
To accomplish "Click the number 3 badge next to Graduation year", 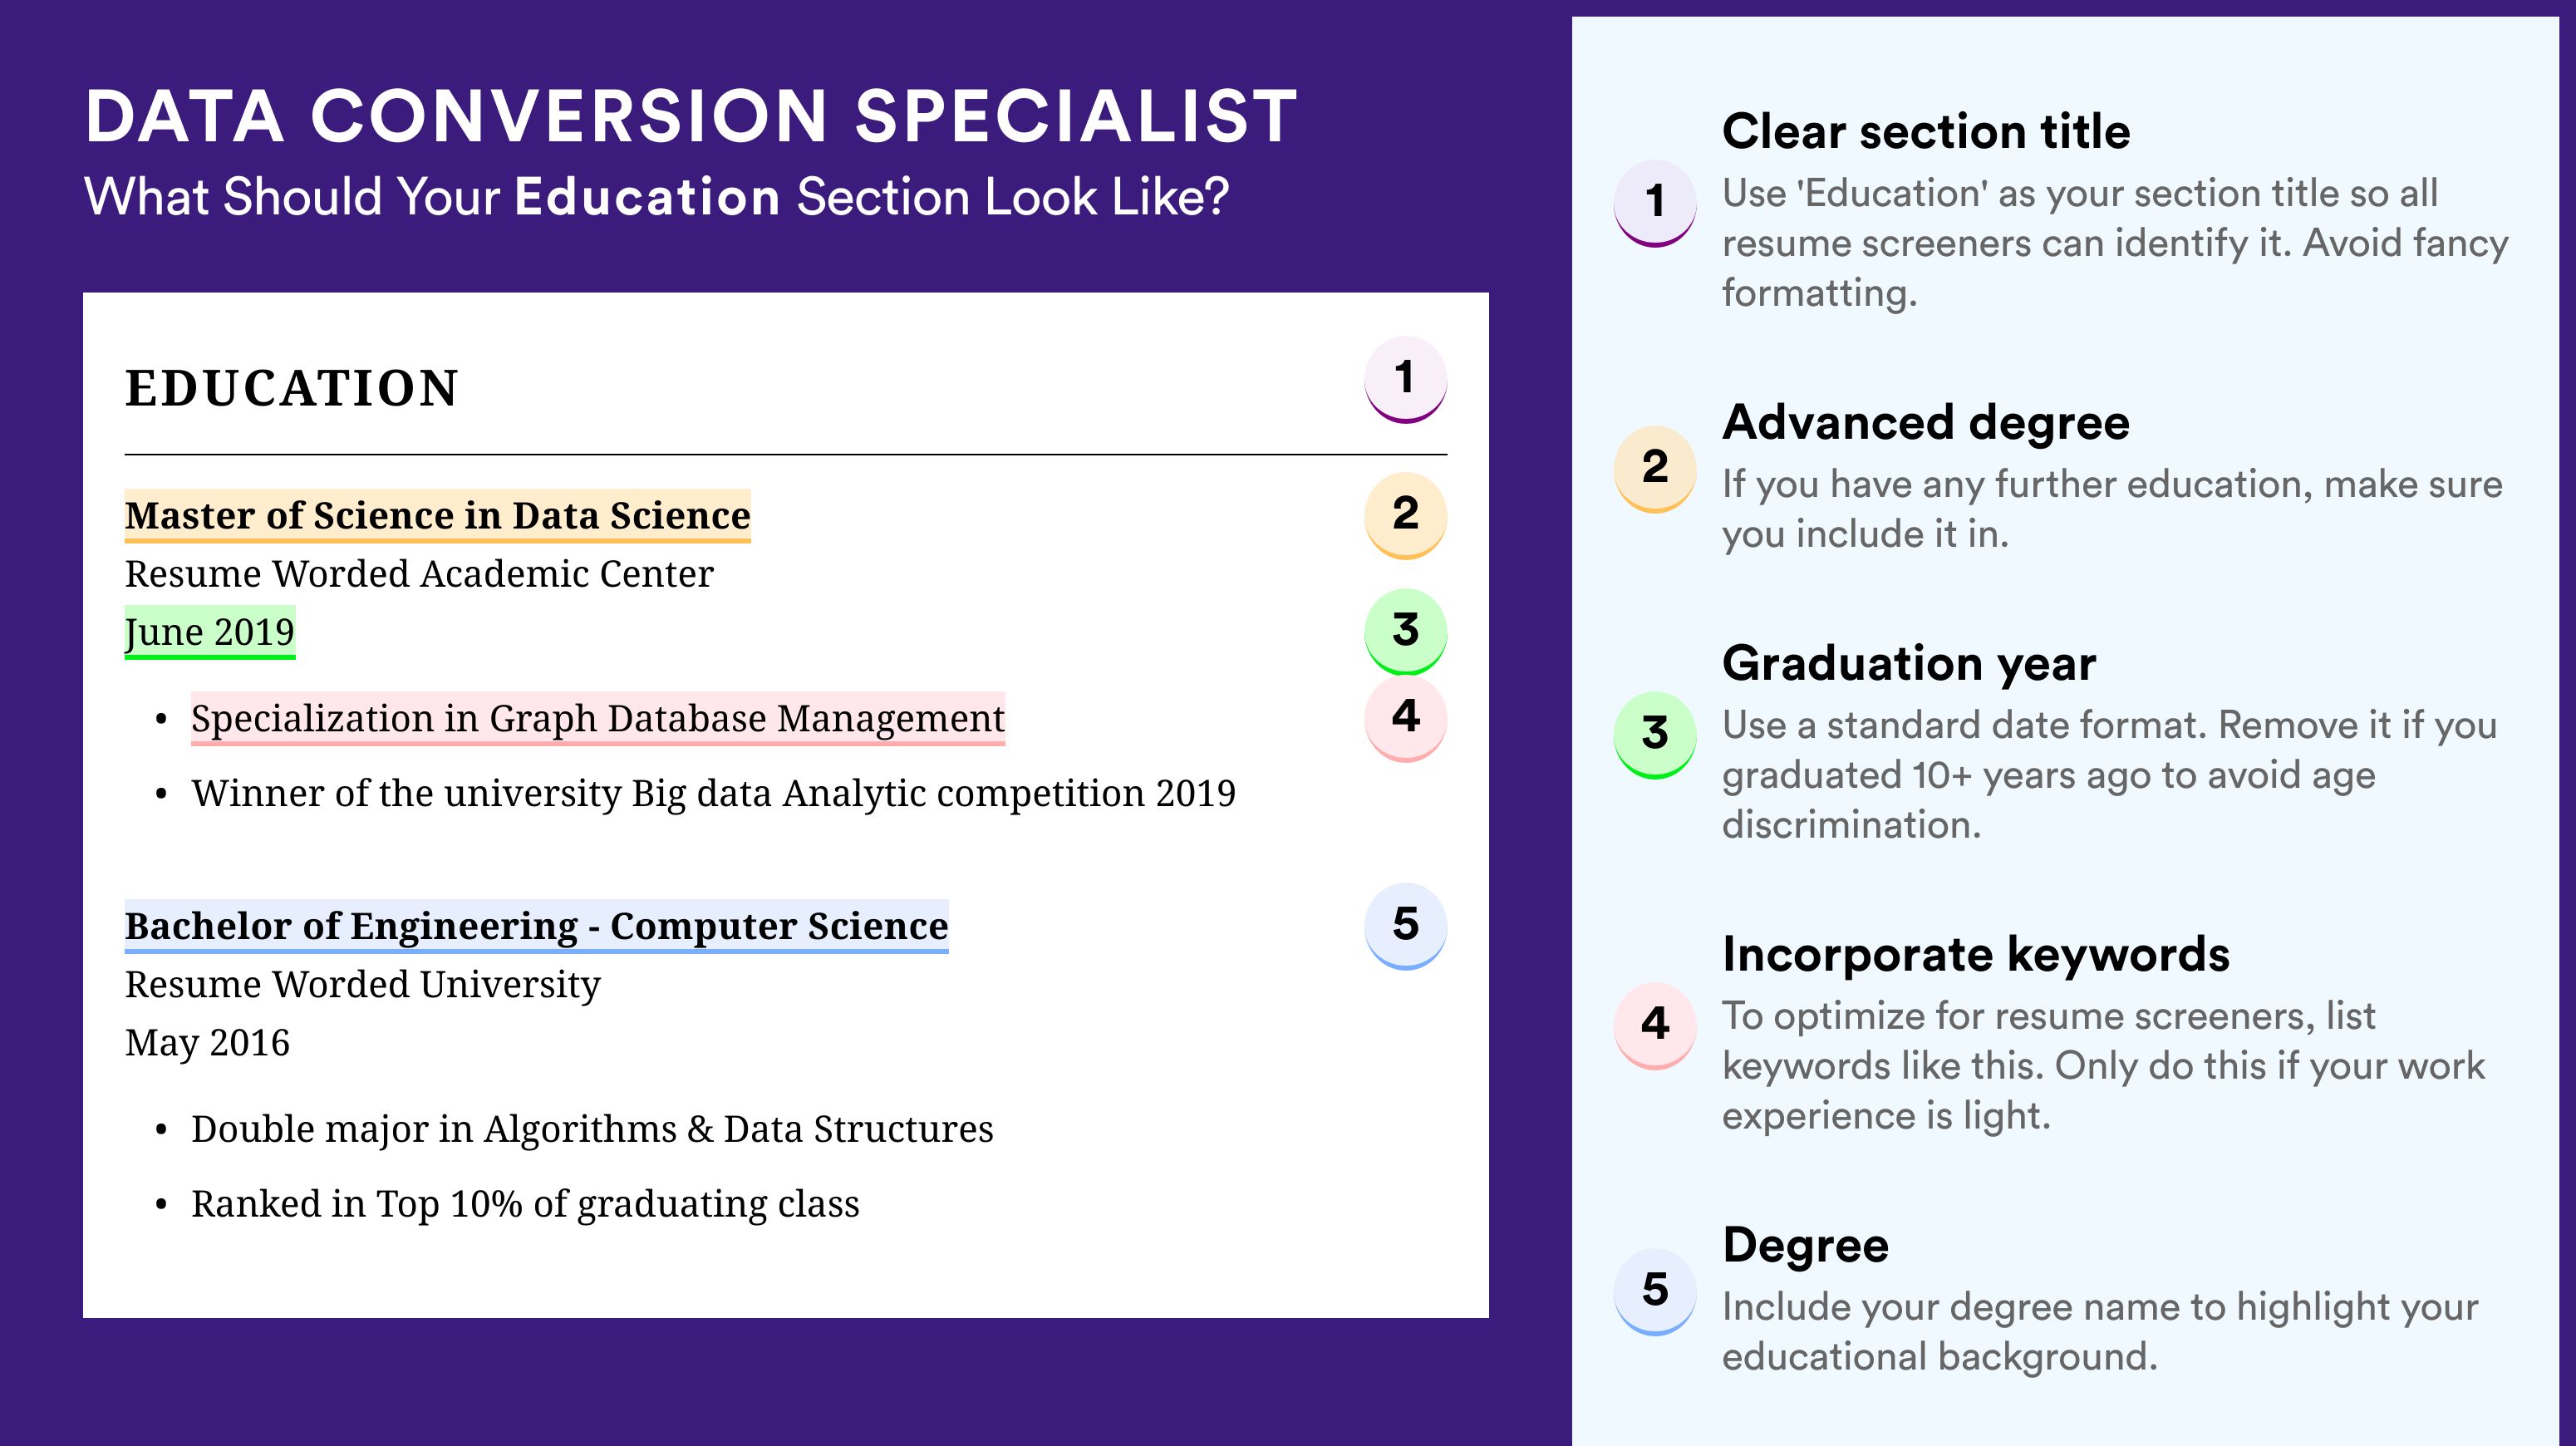I will coord(1655,735).
